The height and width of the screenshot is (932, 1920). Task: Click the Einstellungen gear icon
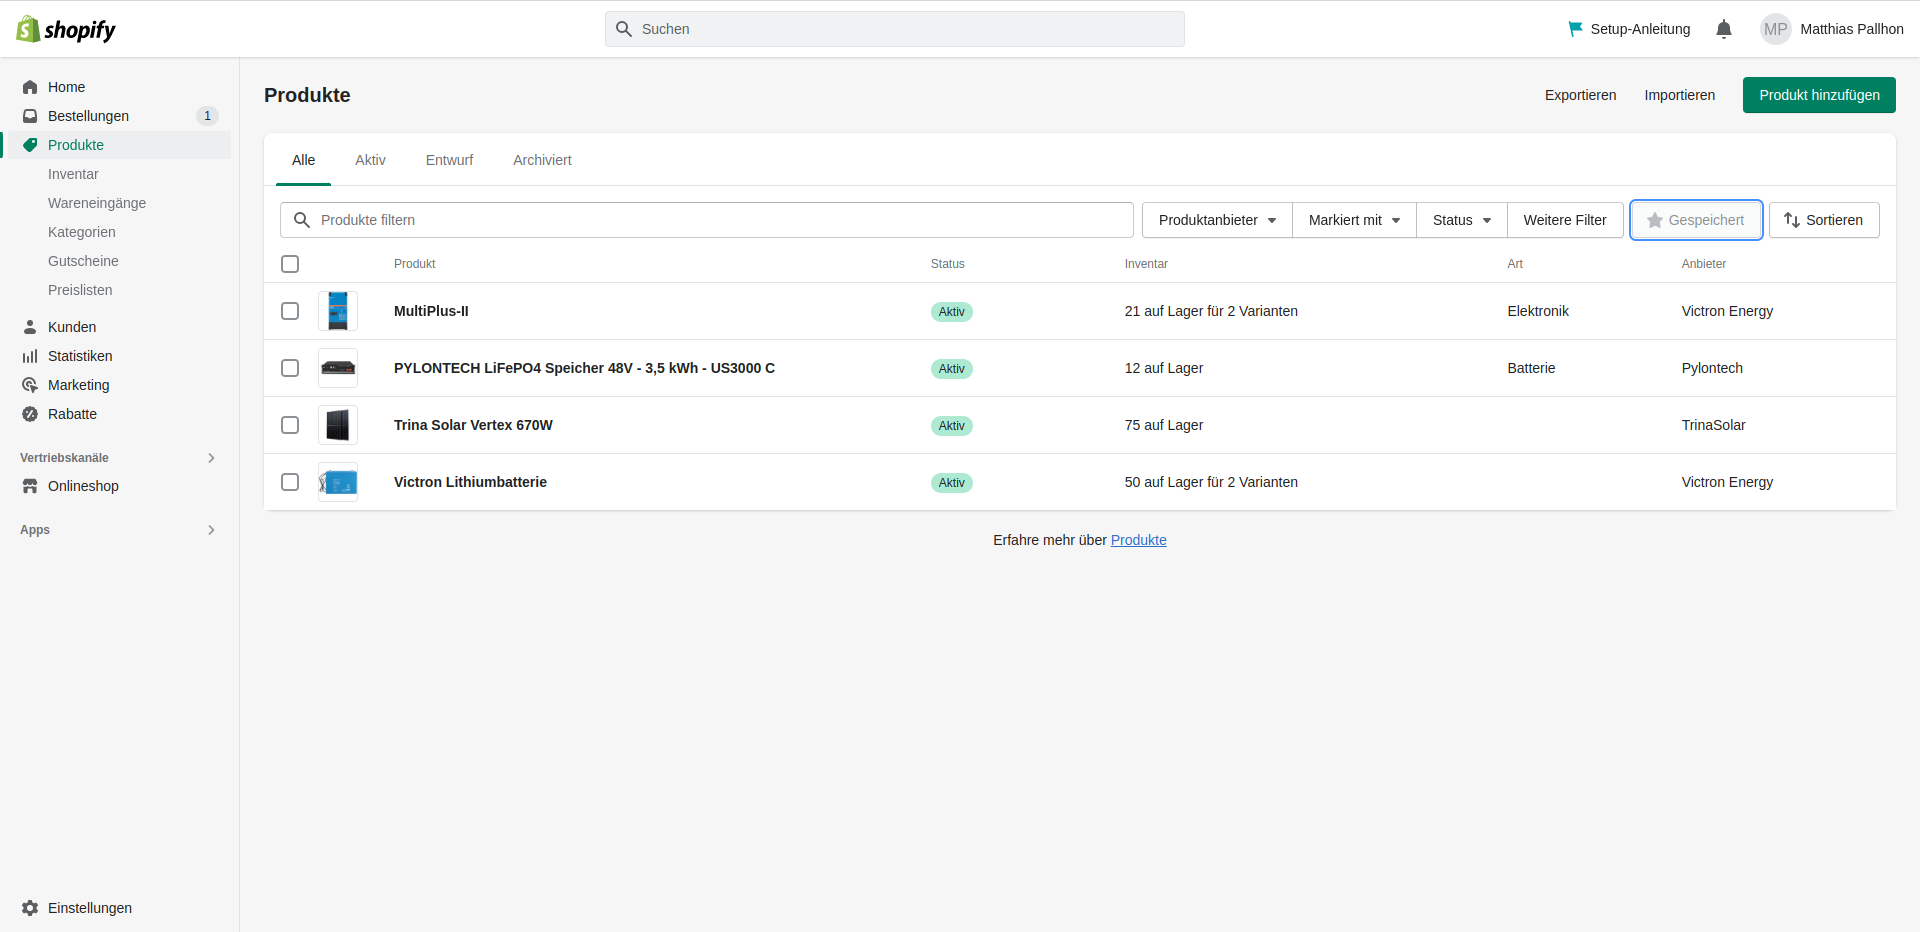tap(30, 908)
